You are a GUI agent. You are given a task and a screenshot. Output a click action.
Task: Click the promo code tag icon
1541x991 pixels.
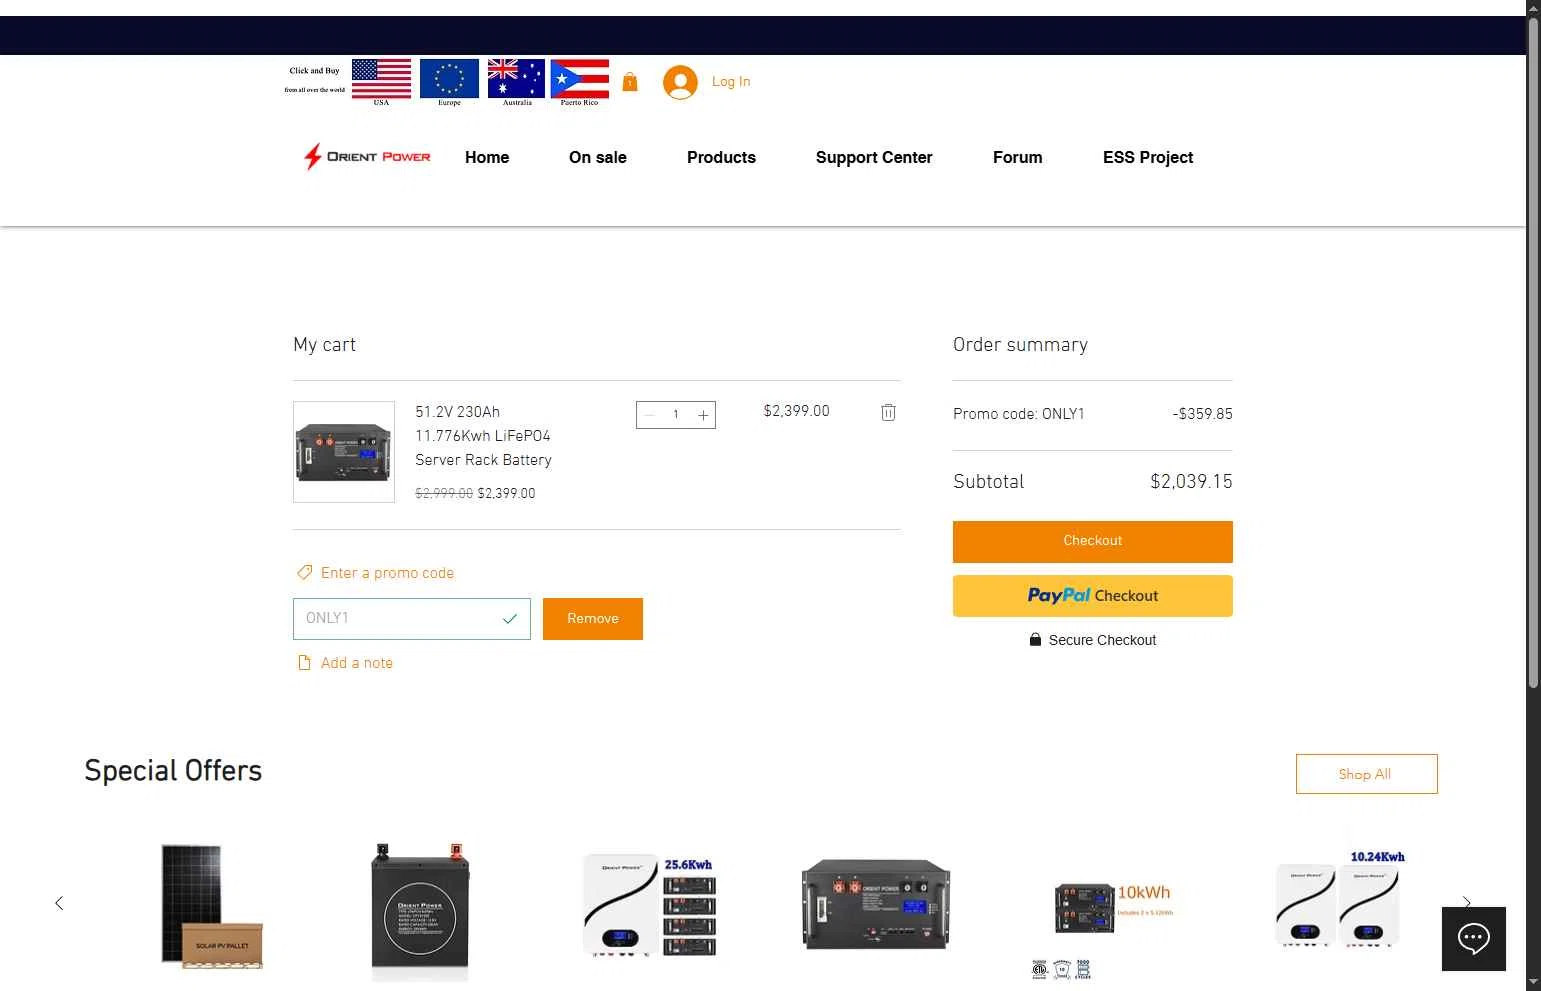[x=305, y=573]
